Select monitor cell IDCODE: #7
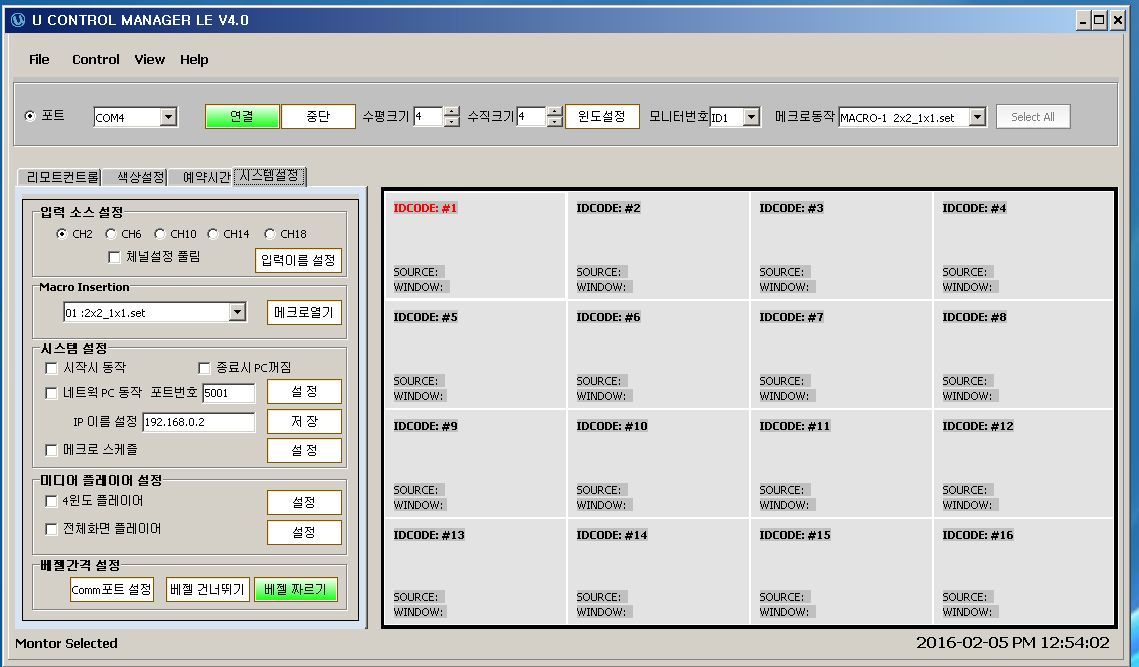 pos(841,355)
